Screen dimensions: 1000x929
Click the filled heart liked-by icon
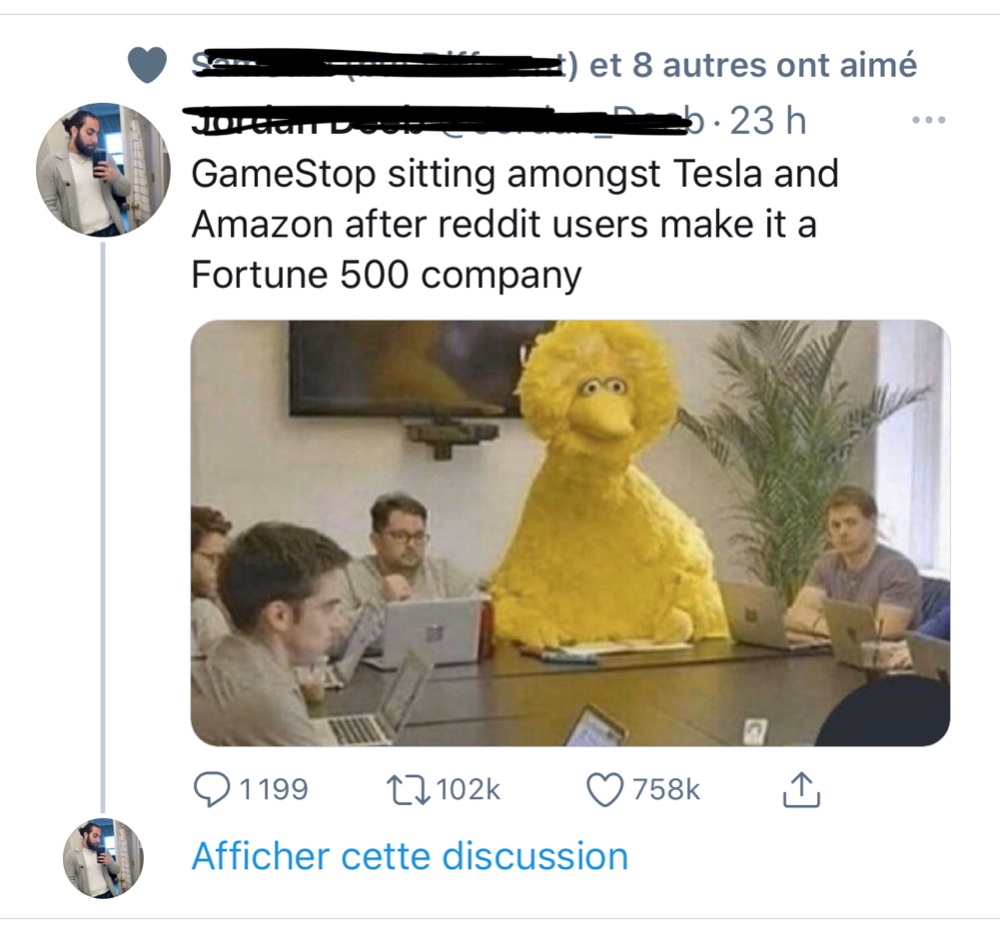tap(147, 65)
